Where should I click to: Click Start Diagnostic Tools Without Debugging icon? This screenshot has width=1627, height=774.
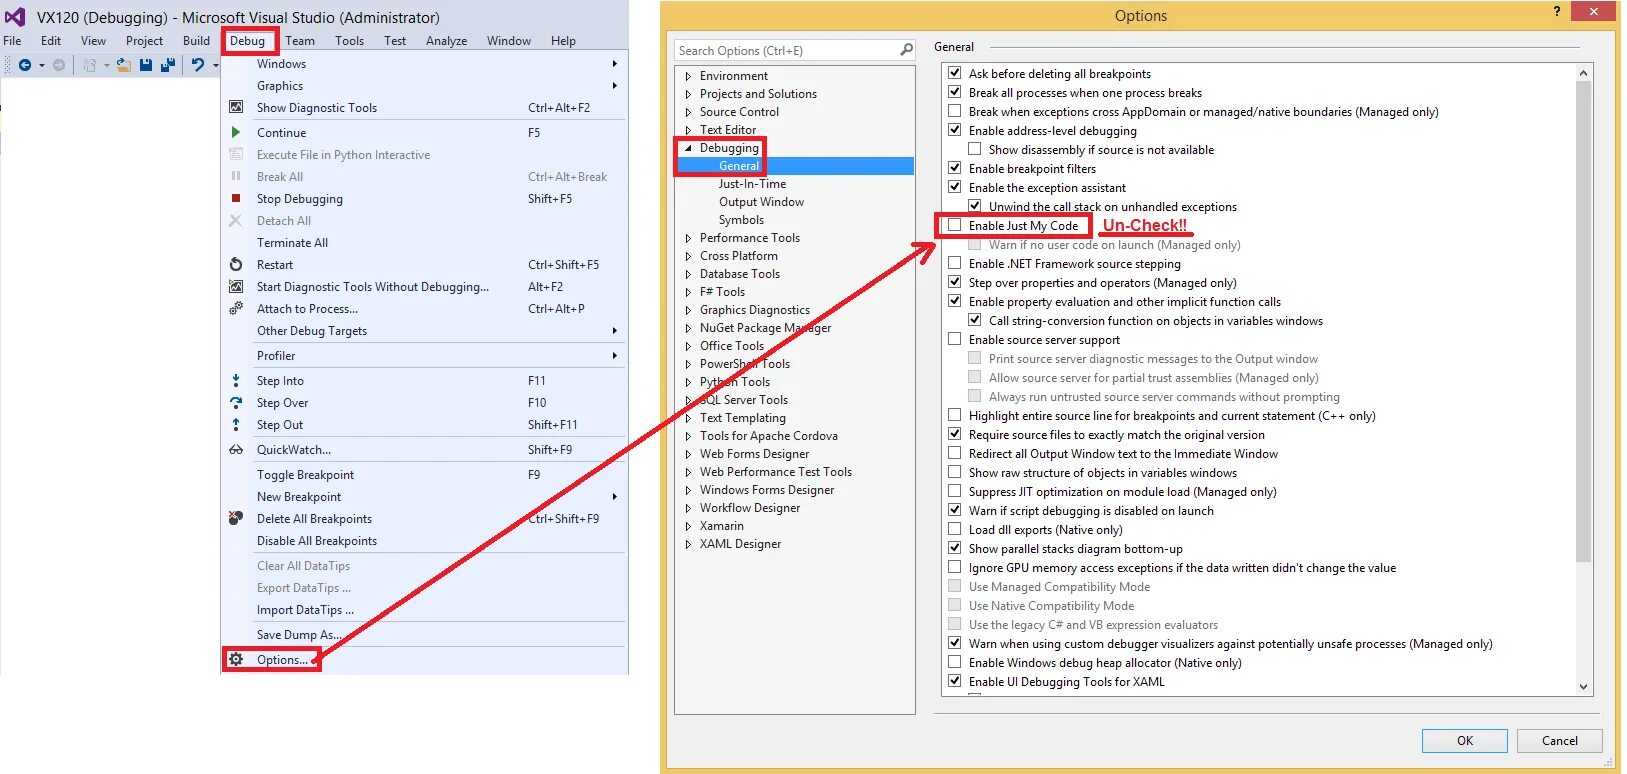coord(236,286)
